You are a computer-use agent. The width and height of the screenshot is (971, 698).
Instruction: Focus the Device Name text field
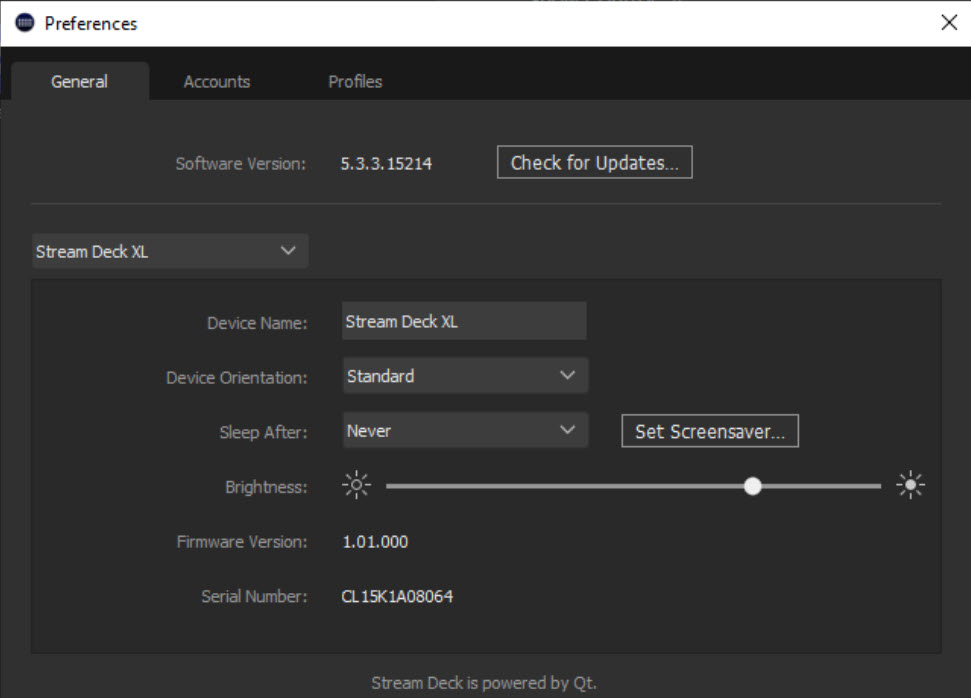(464, 322)
